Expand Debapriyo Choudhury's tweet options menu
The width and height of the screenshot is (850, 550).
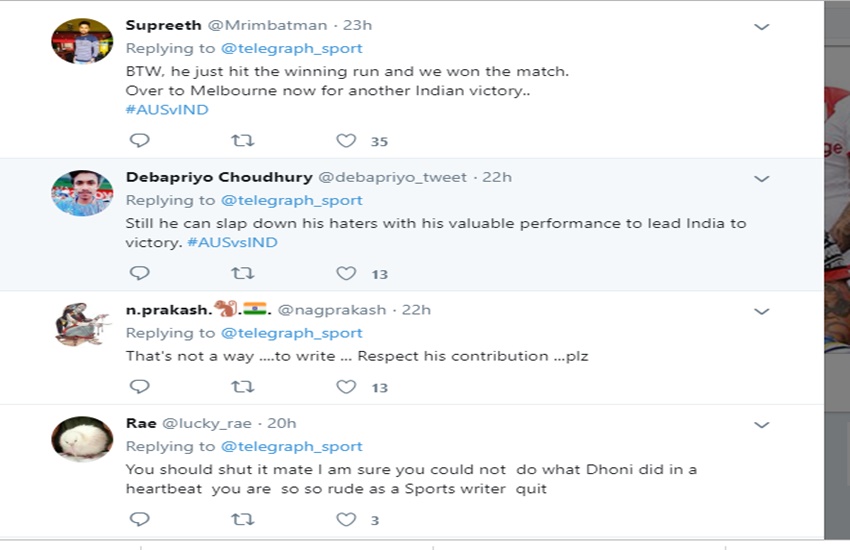(761, 179)
